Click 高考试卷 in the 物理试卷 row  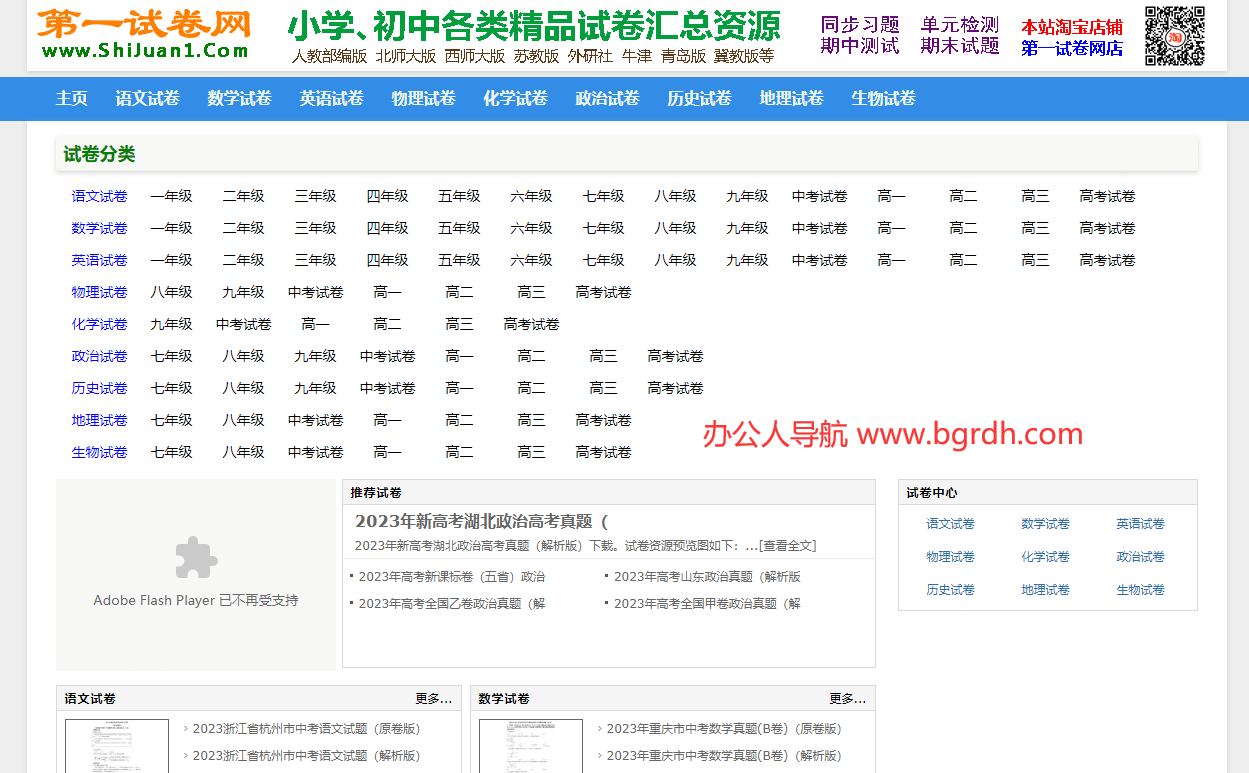tap(603, 292)
